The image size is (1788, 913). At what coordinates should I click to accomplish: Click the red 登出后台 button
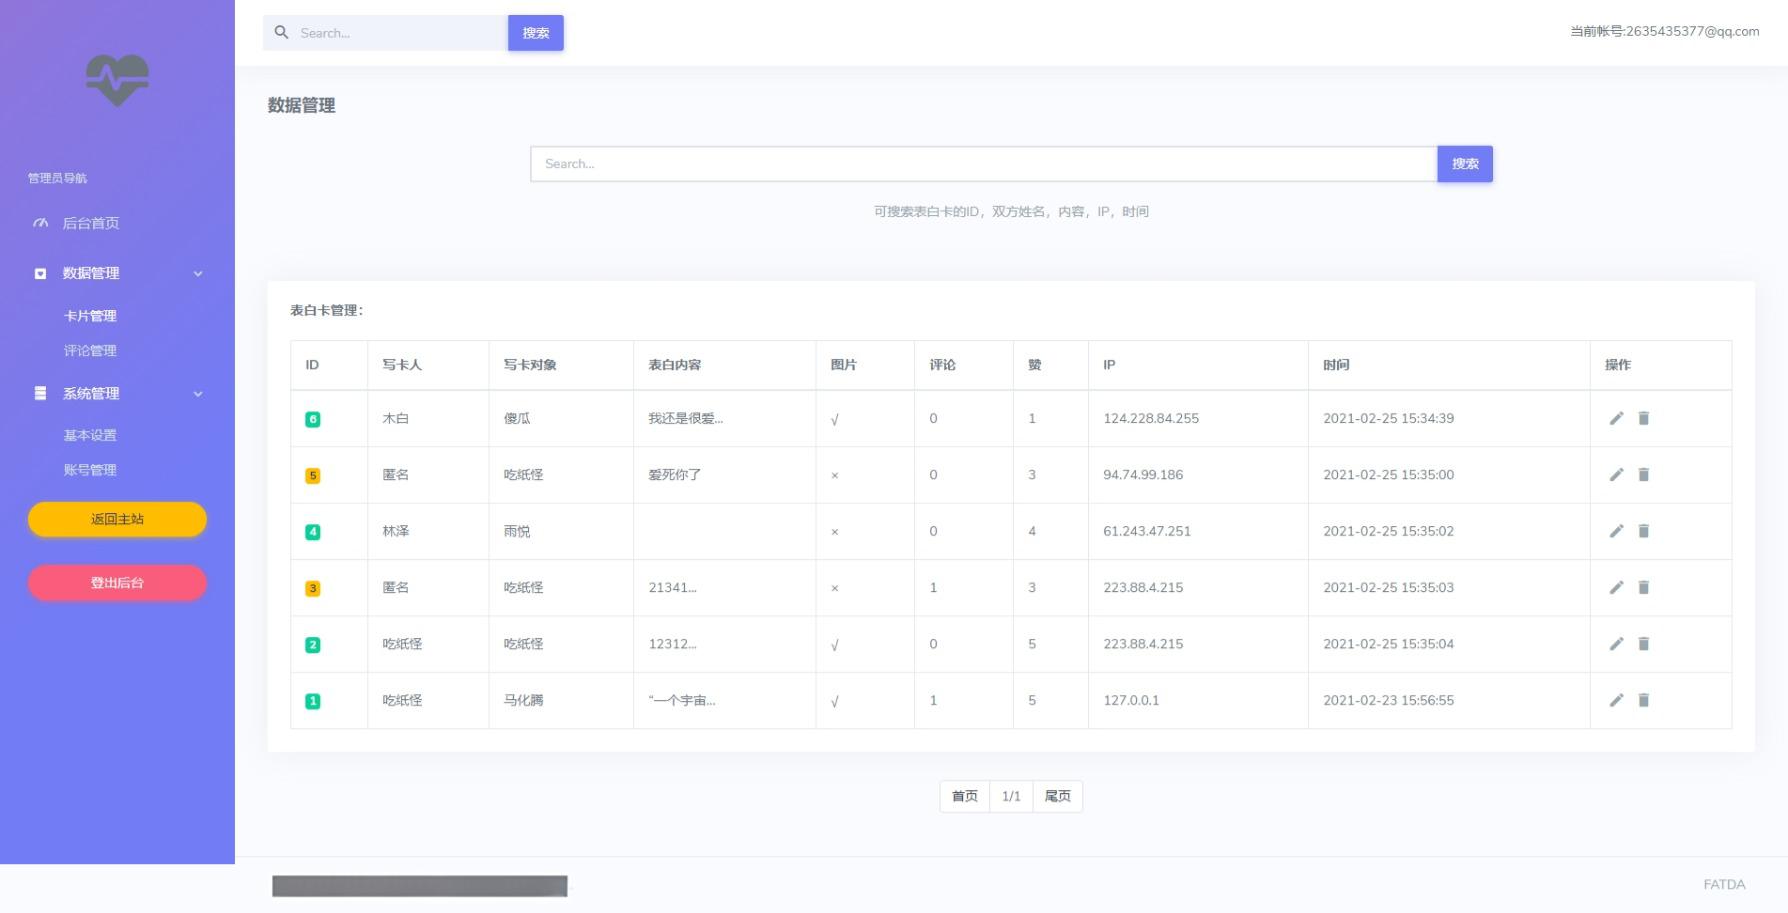[117, 583]
